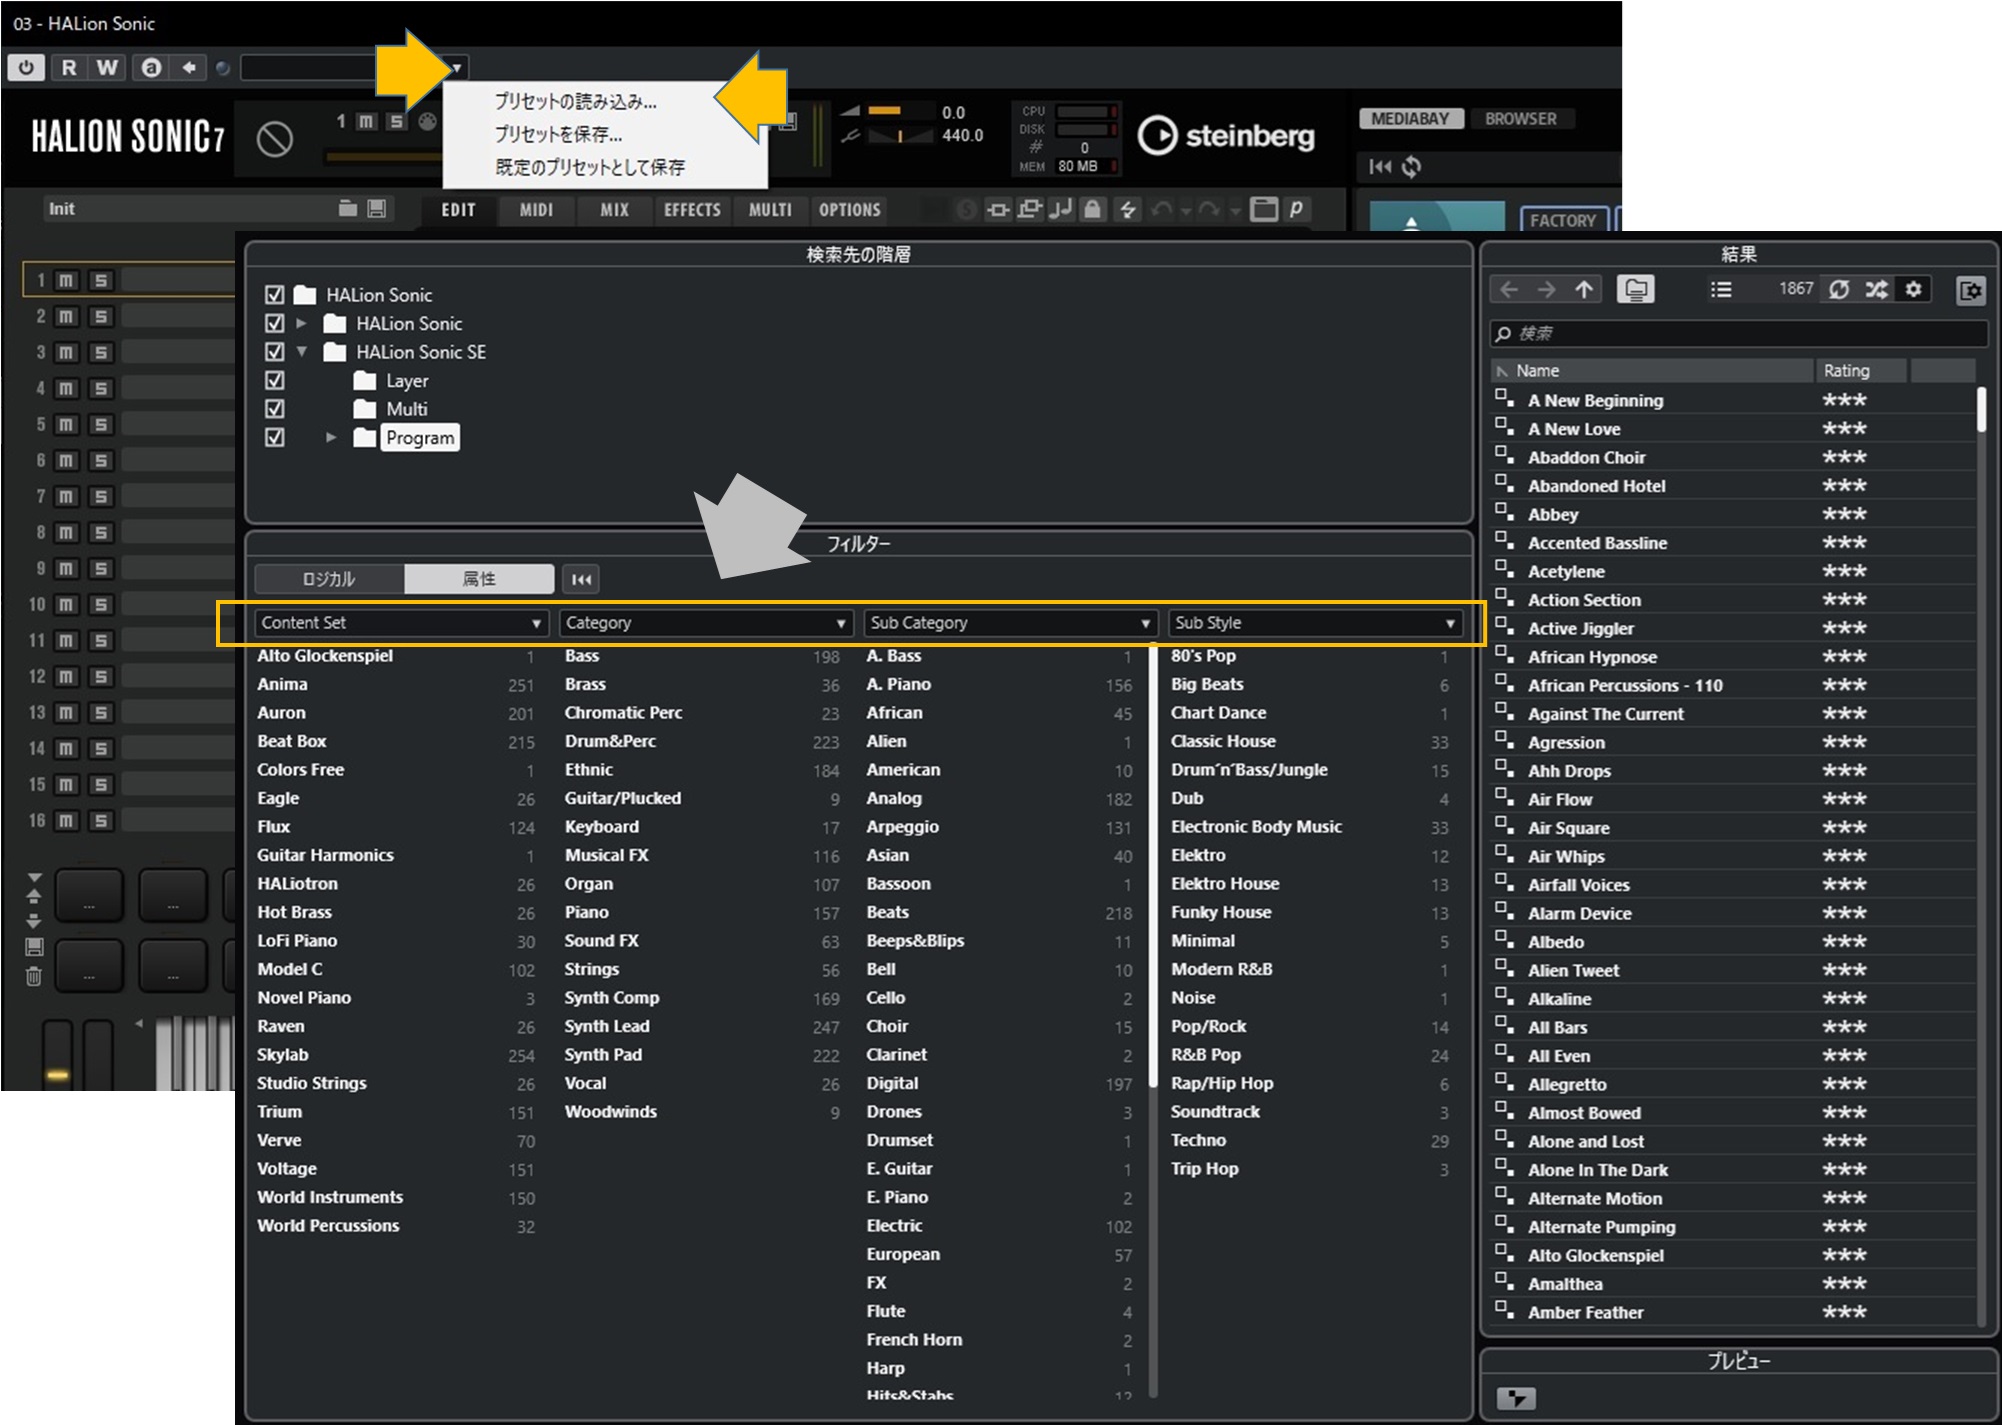Sort results by Rating column header
The height and width of the screenshot is (1425, 2002).
(x=1860, y=371)
